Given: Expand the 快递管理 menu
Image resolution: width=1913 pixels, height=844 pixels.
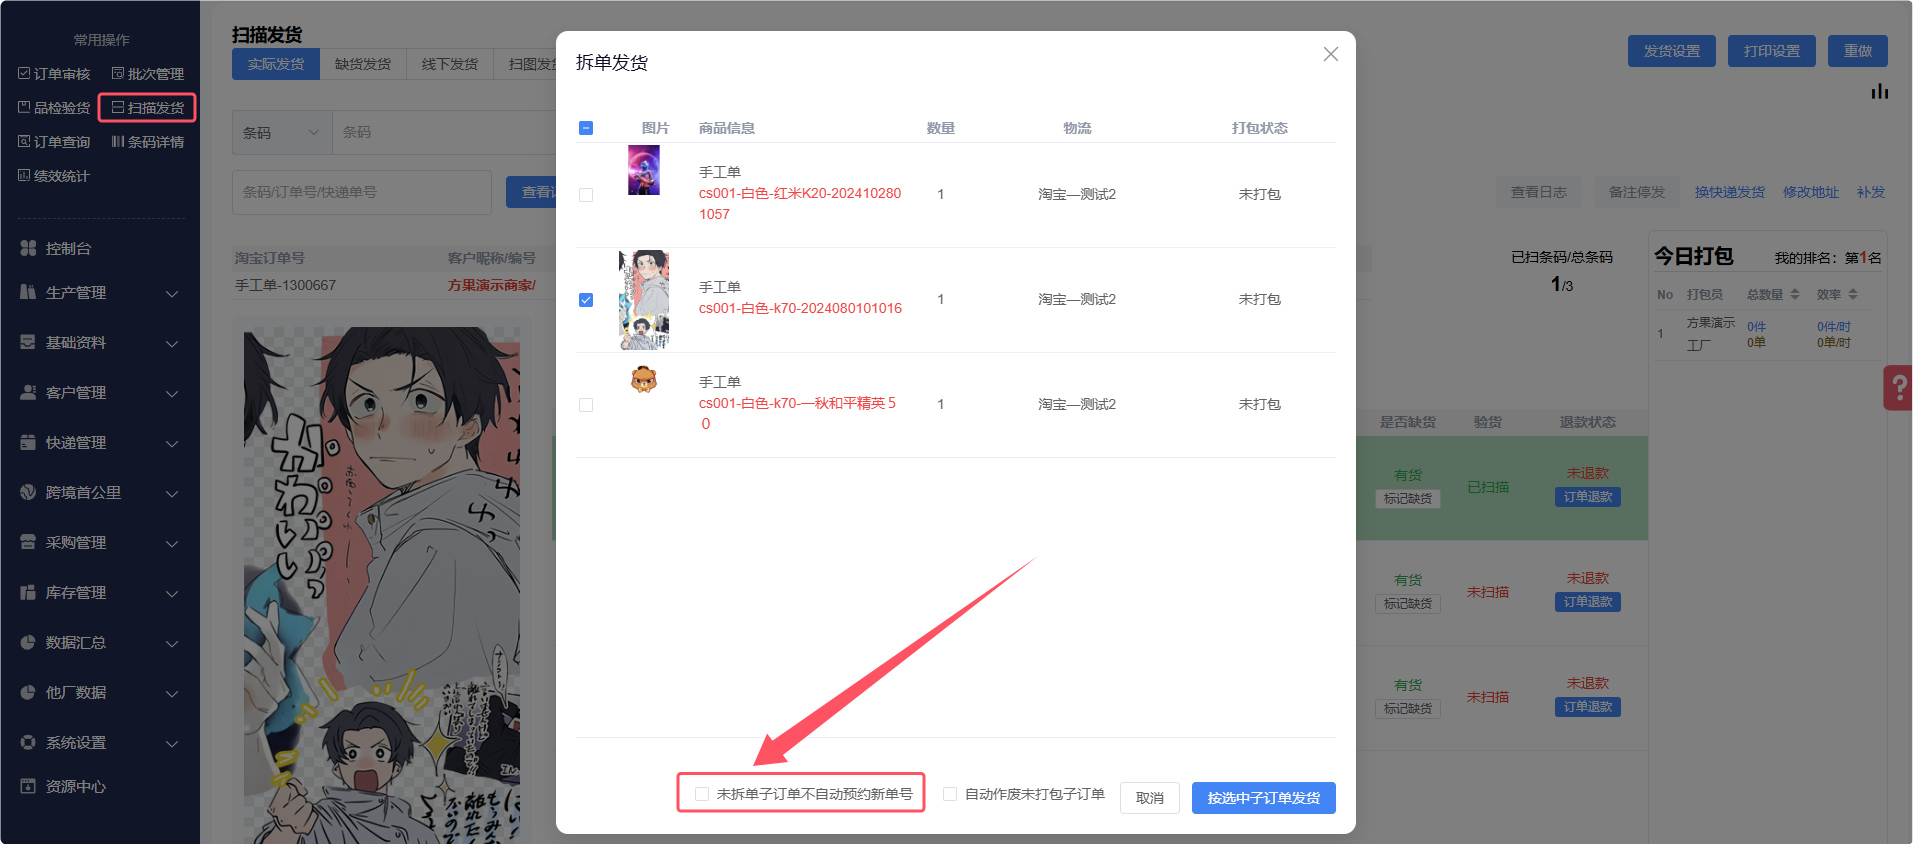Looking at the screenshot, I should (172, 443).
